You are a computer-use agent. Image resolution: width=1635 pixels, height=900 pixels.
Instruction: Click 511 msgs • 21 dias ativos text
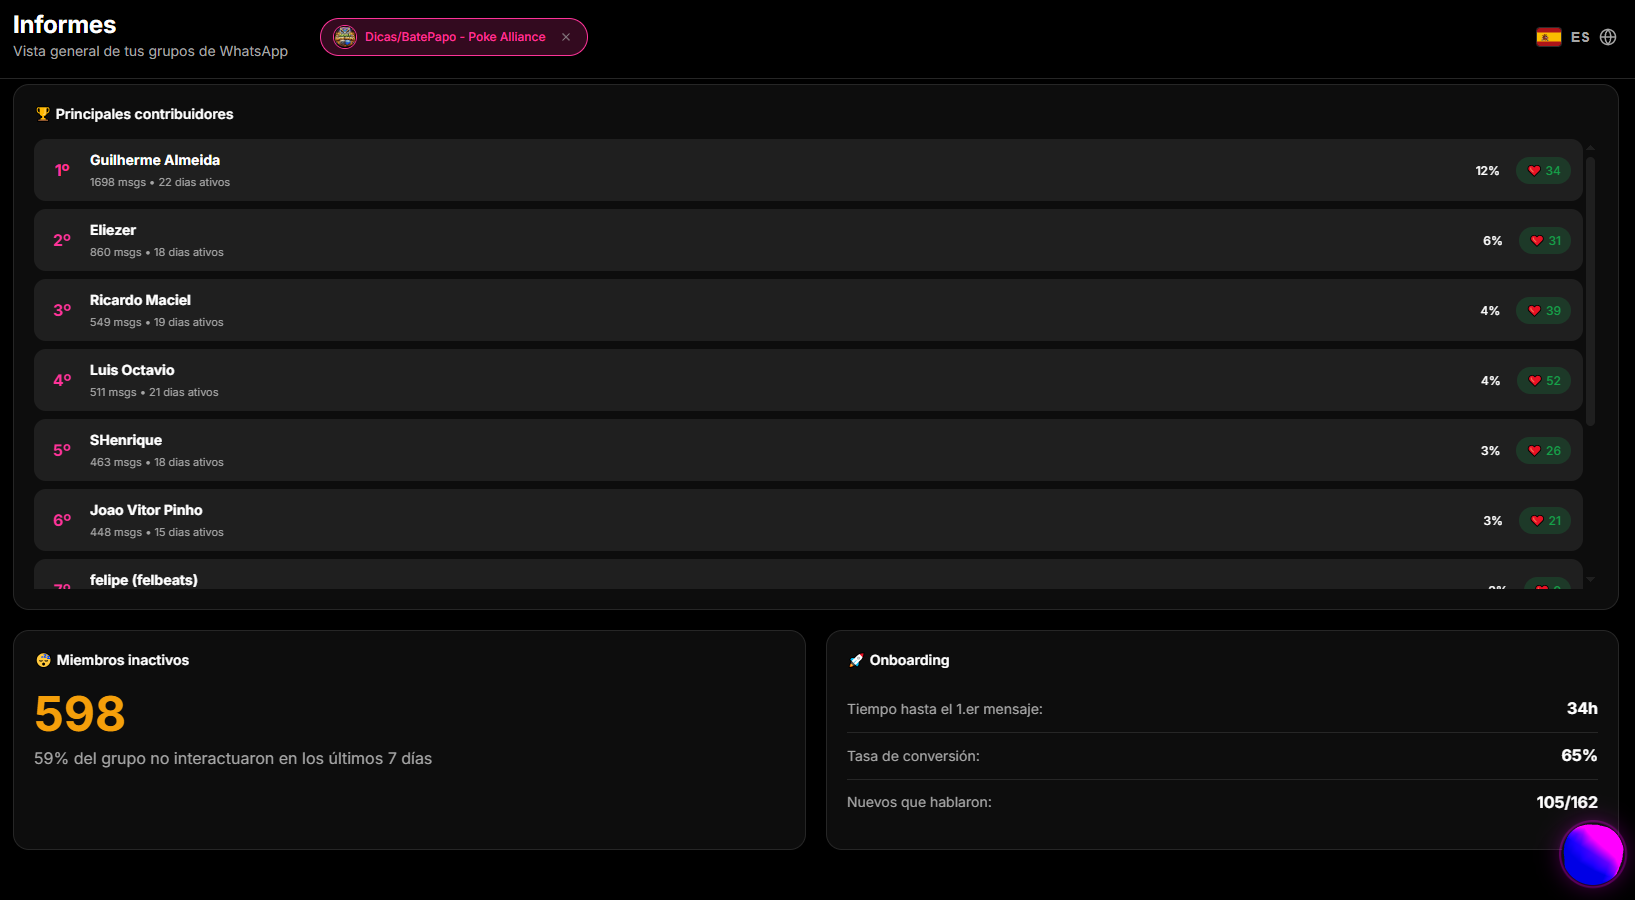click(x=154, y=393)
